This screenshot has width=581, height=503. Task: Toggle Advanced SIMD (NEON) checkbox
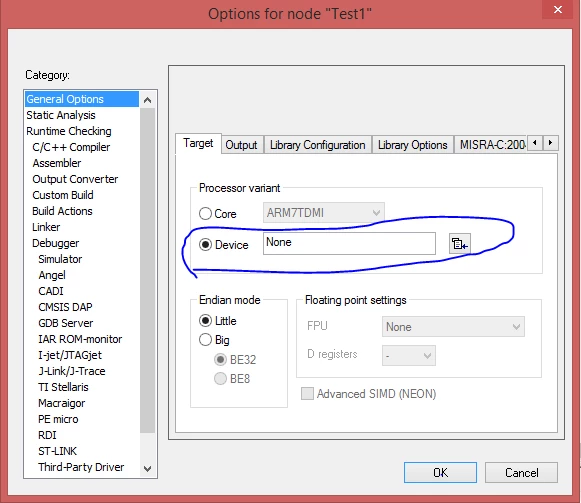tap(307, 394)
